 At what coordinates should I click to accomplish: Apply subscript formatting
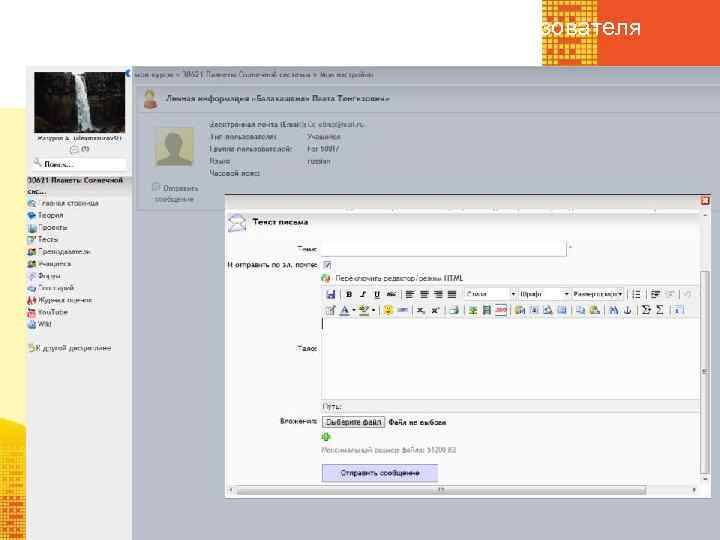pos(420,310)
